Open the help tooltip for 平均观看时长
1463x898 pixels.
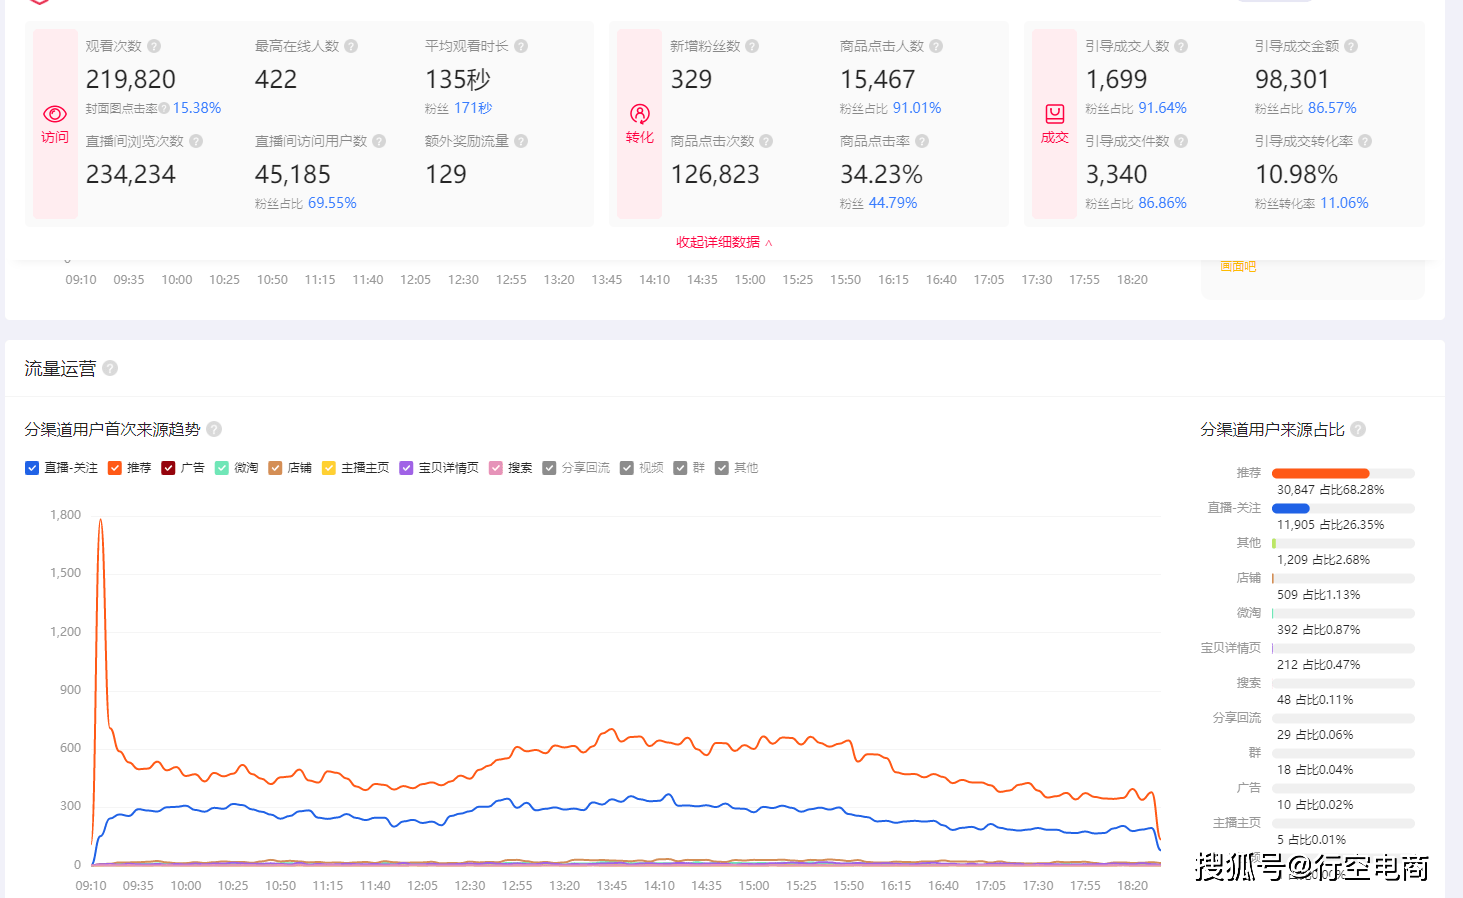pyautogui.click(x=521, y=46)
